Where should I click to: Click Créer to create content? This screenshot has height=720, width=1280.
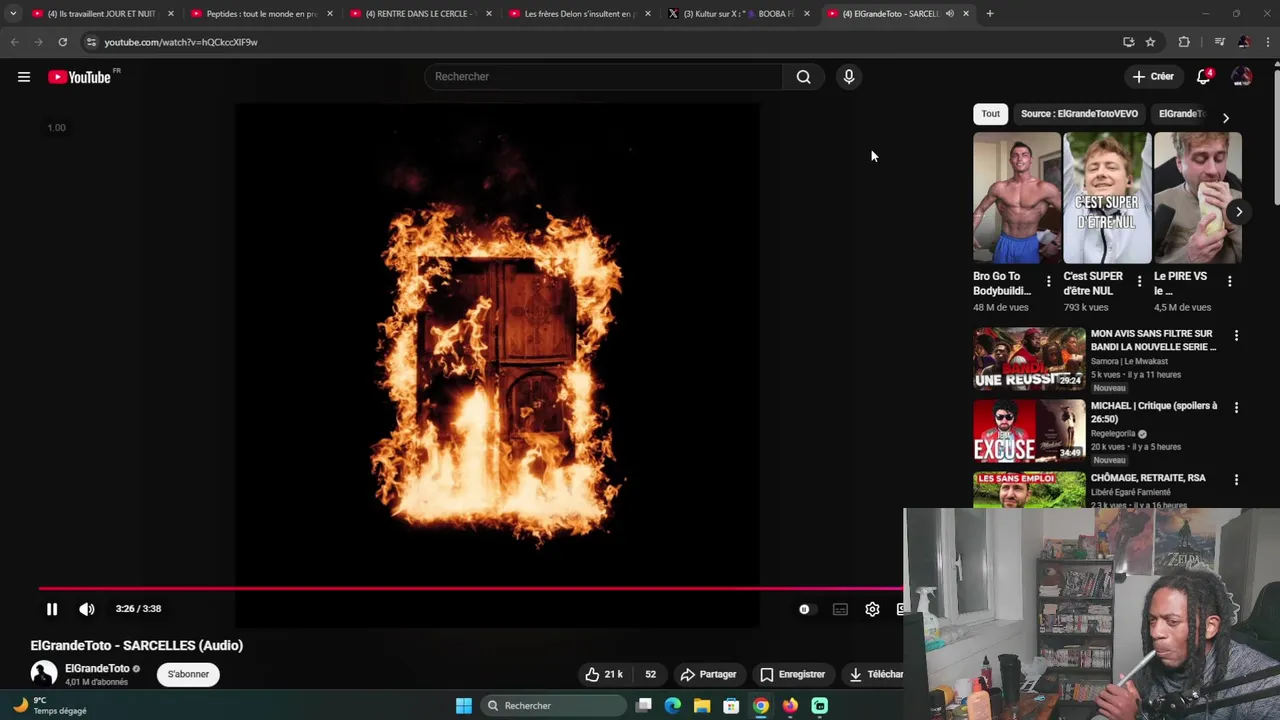1152,77
